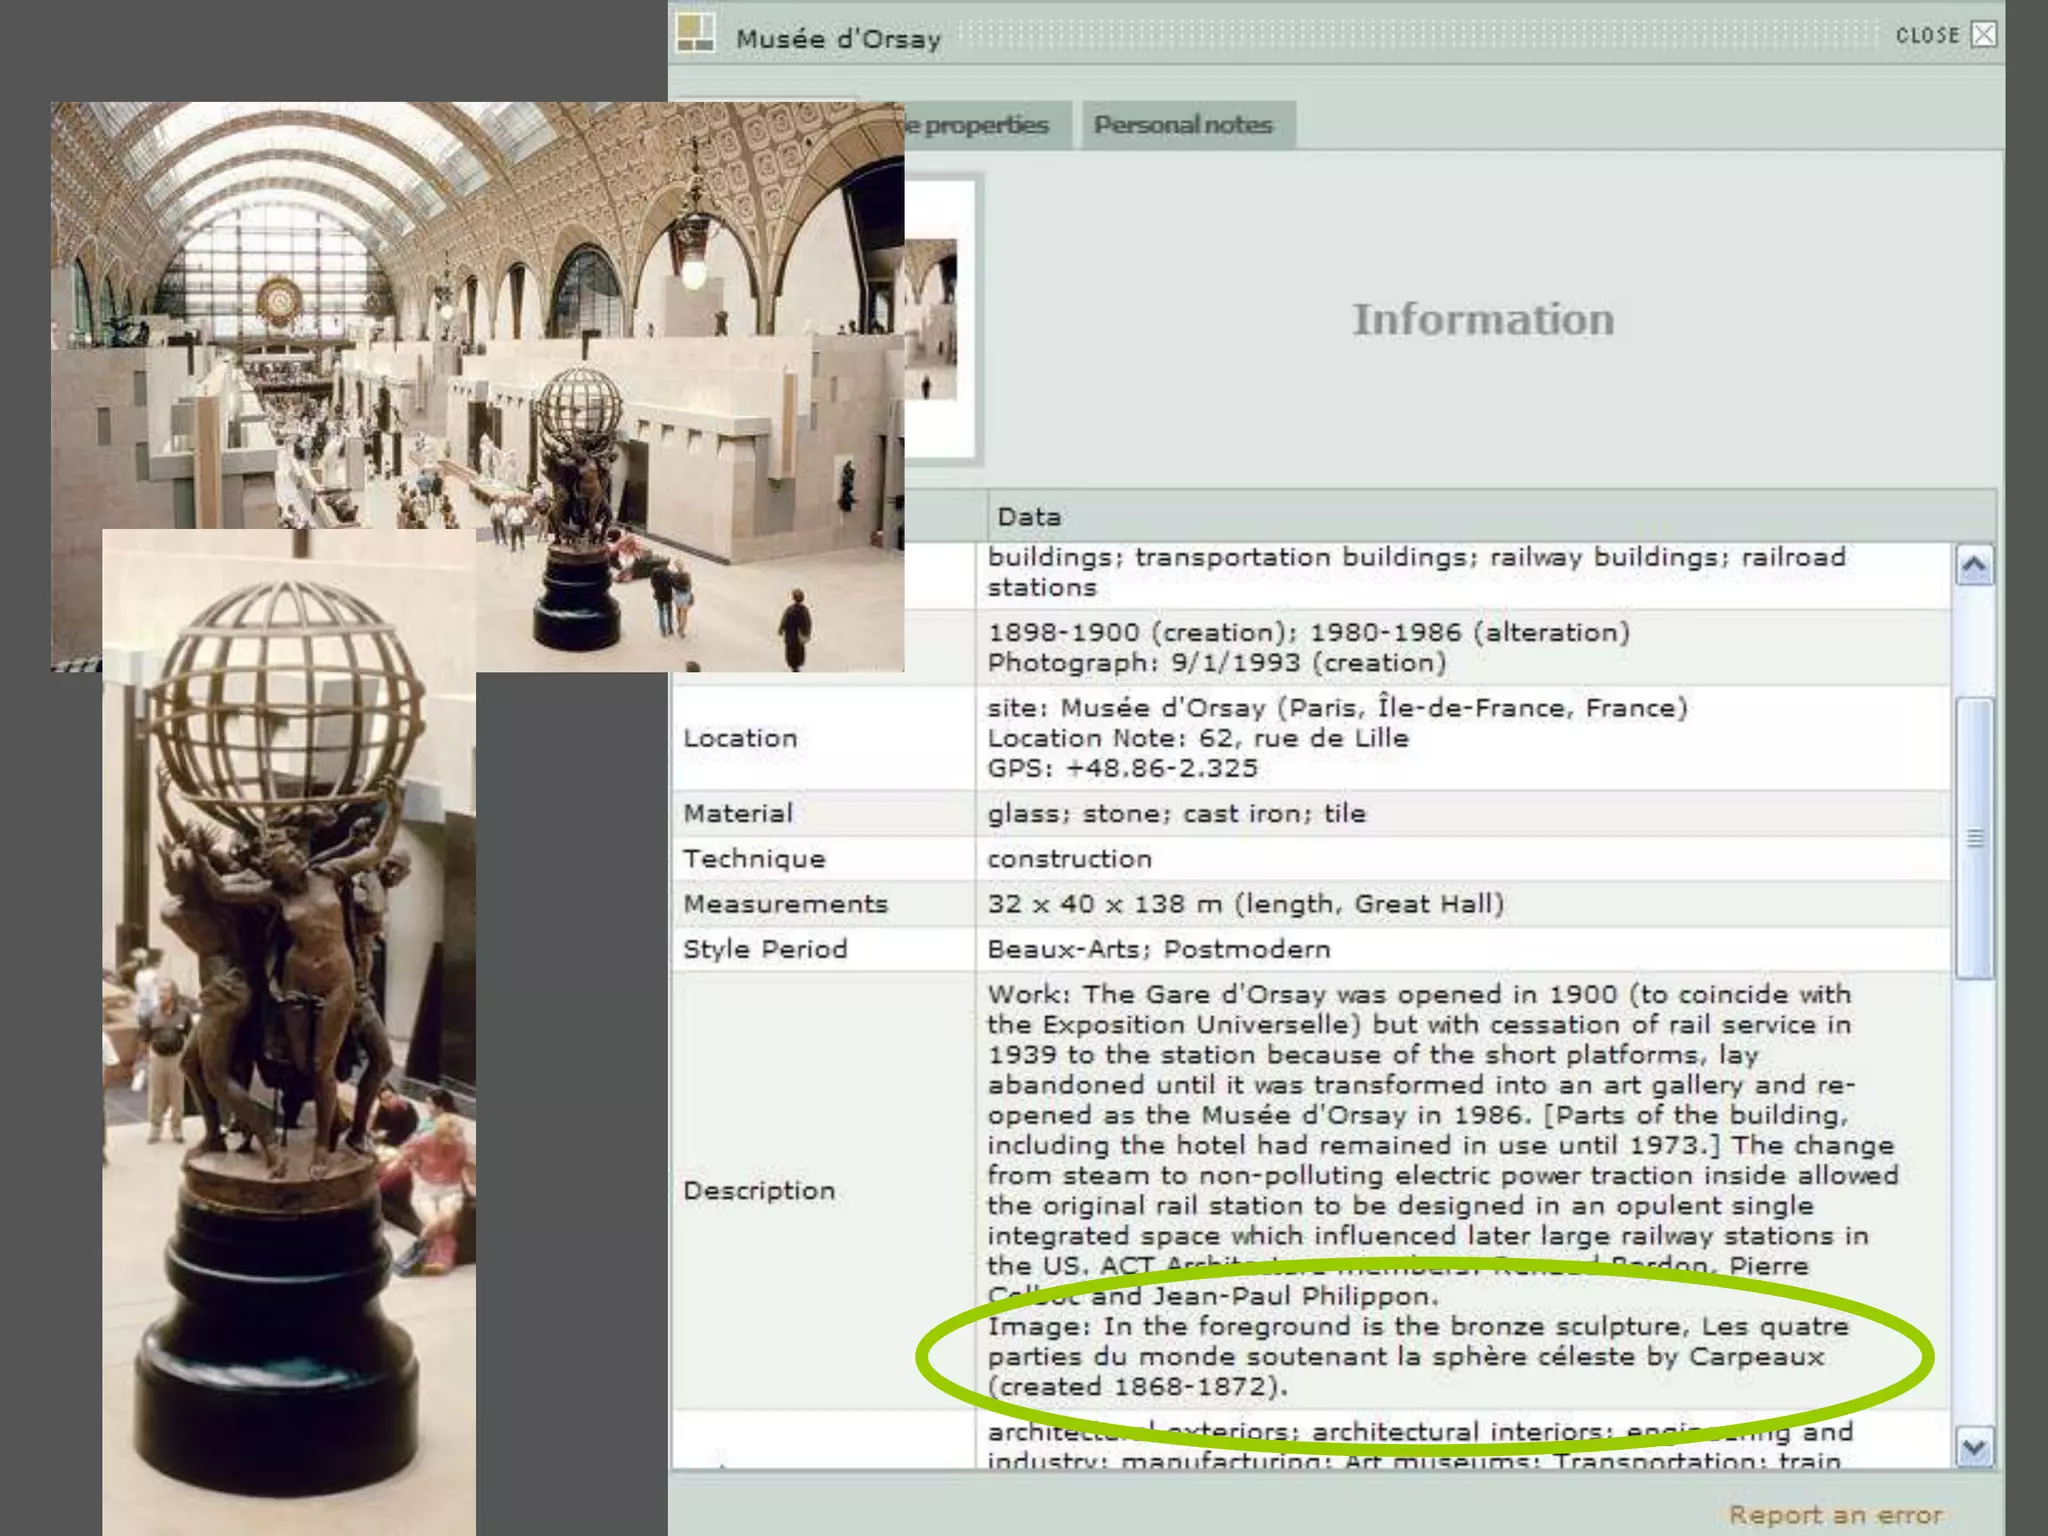The image size is (2048, 1536).
Task: Click the Measurements row label
Action: (x=785, y=904)
